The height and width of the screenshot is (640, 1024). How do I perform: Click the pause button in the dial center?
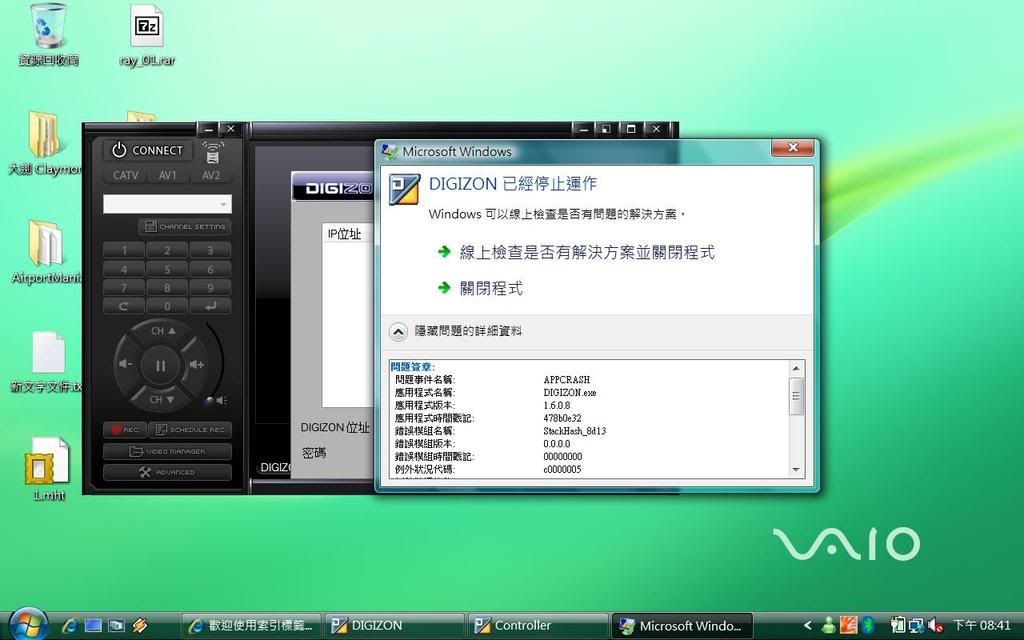(x=161, y=366)
